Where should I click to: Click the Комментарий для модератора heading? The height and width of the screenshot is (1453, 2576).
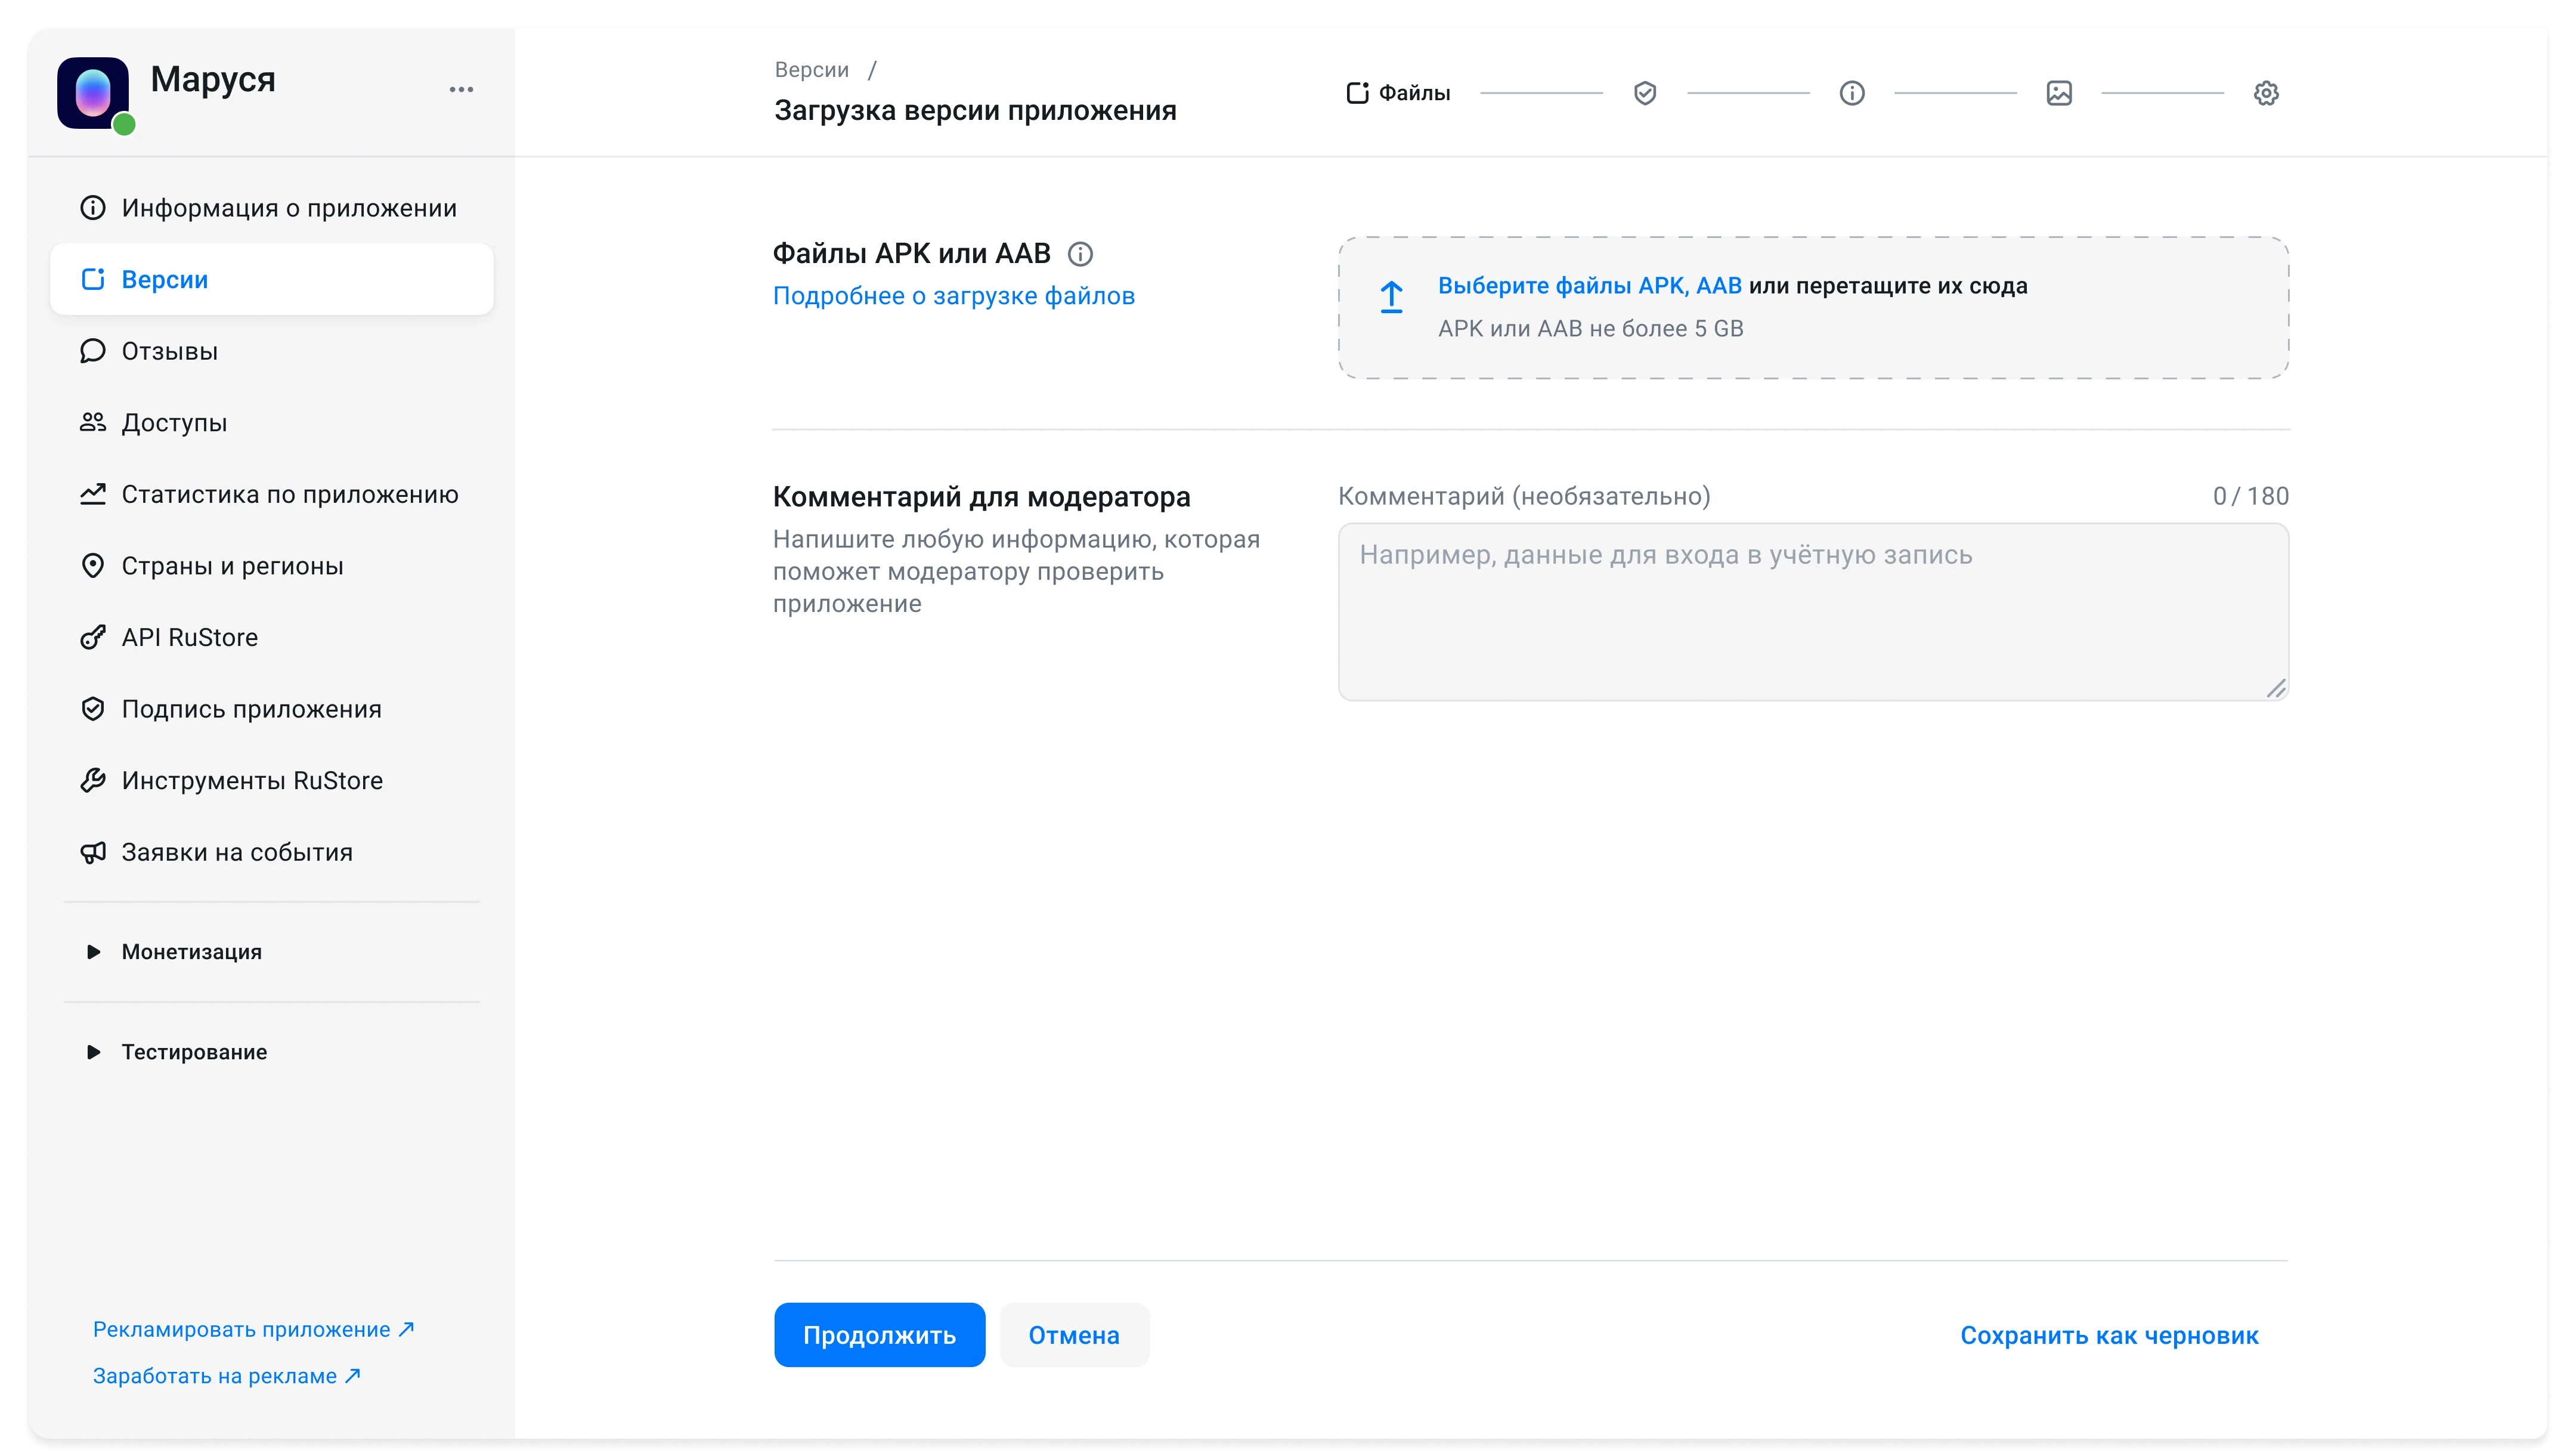click(981, 497)
